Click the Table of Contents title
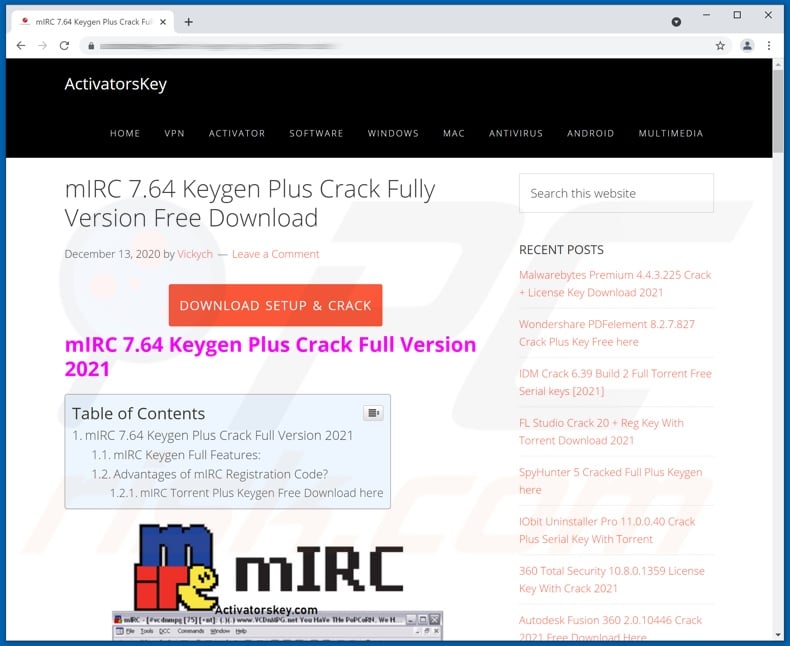790x646 pixels. click(x=138, y=413)
